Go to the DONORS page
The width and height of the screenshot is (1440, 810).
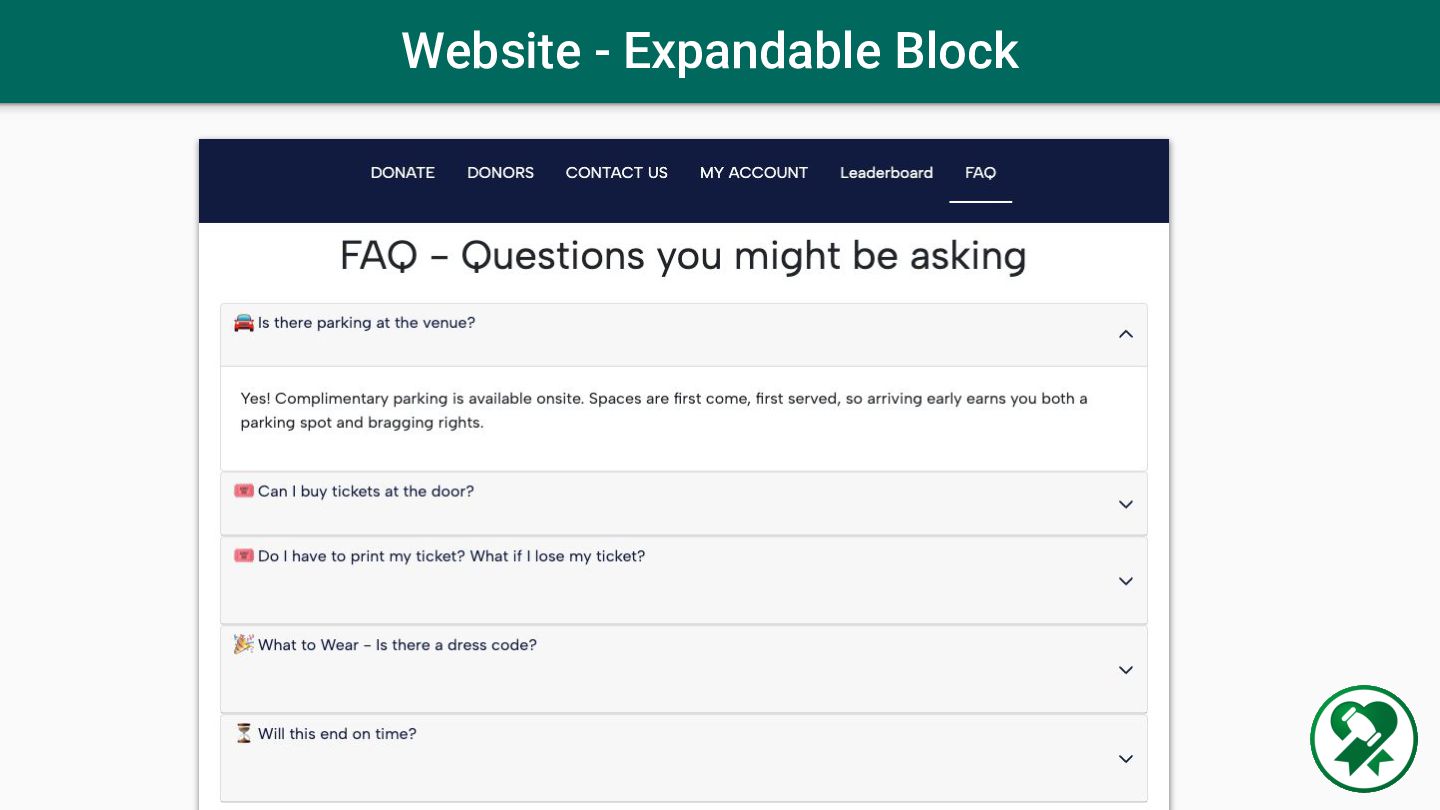(501, 173)
